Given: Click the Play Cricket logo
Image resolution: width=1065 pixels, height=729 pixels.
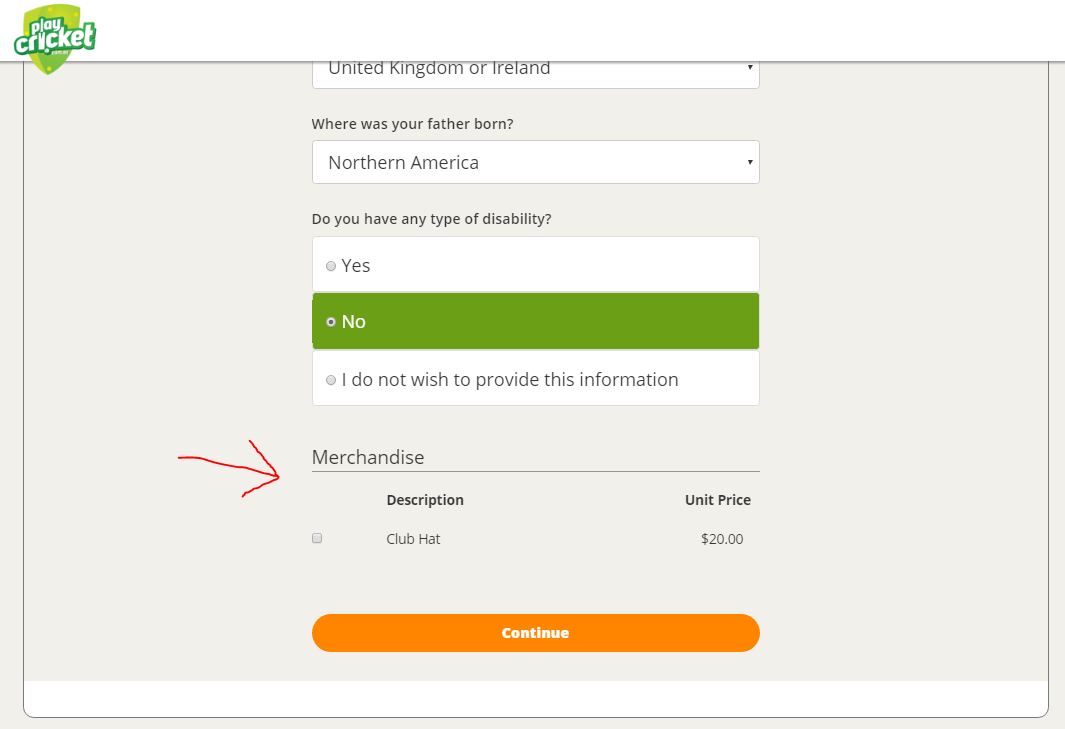Looking at the screenshot, I should [54, 38].
